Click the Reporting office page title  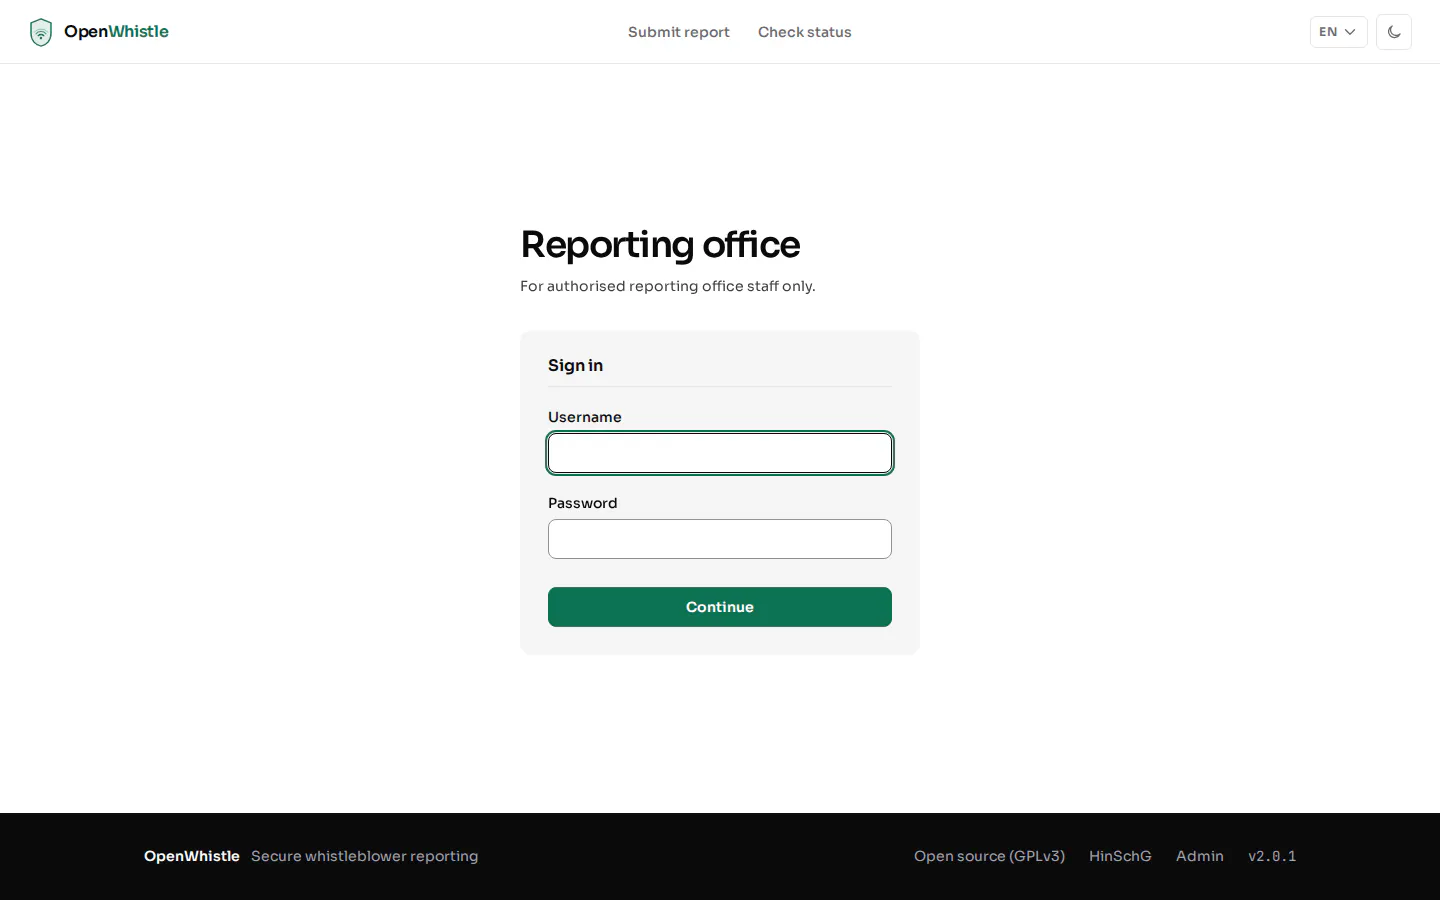click(660, 245)
